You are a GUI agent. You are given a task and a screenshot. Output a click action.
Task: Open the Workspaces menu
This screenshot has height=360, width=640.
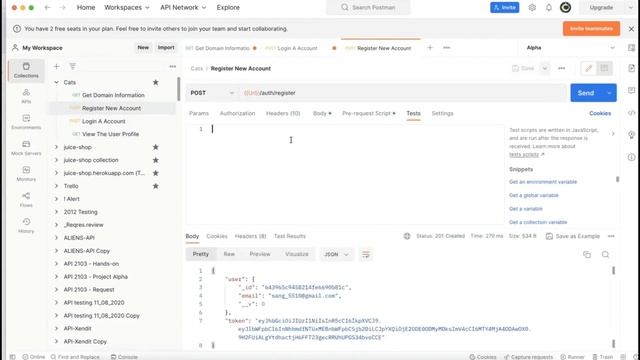coord(127,7)
